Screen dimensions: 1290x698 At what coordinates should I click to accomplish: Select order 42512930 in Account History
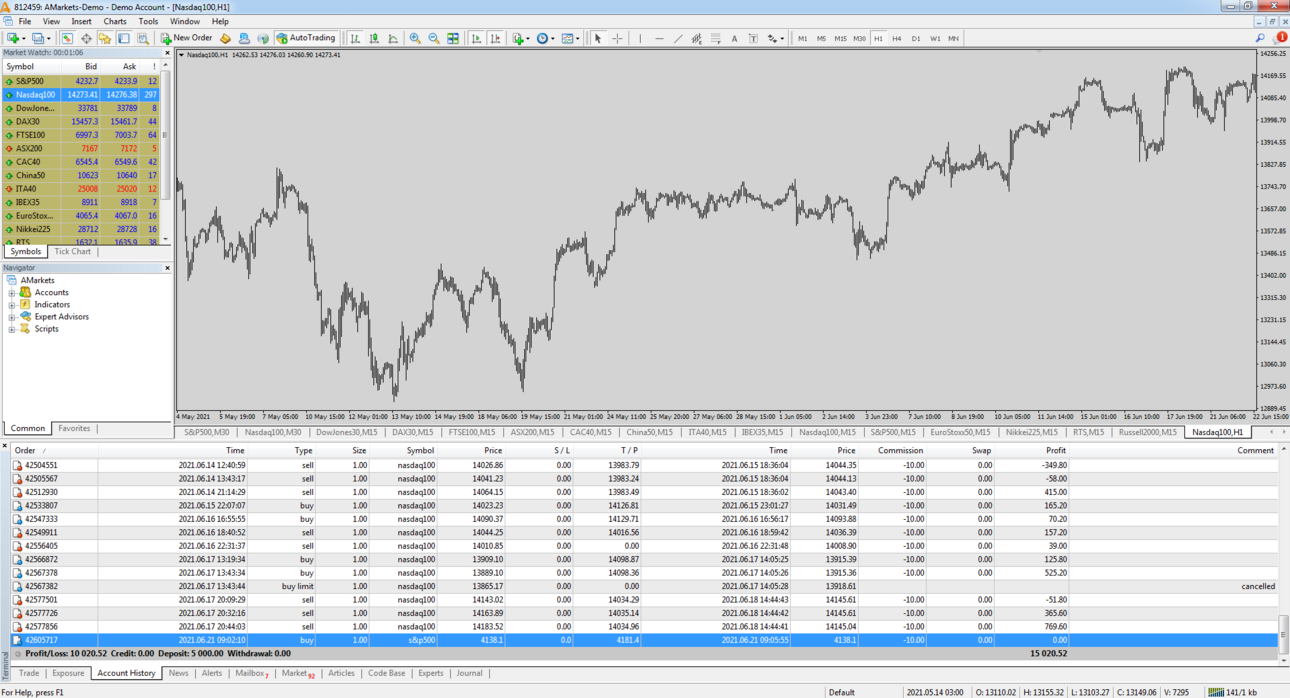click(x=645, y=492)
